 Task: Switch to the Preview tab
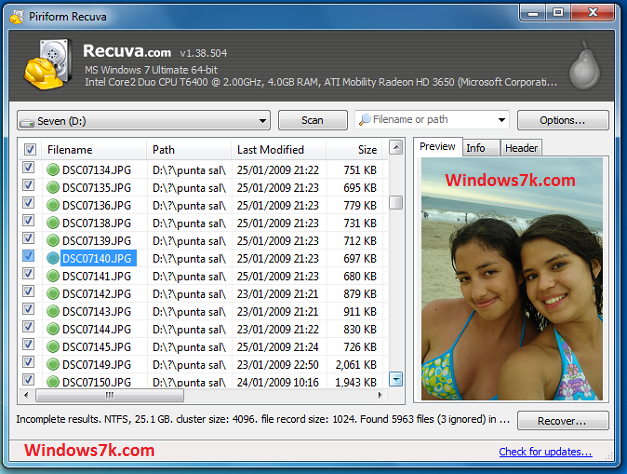[x=437, y=147]
